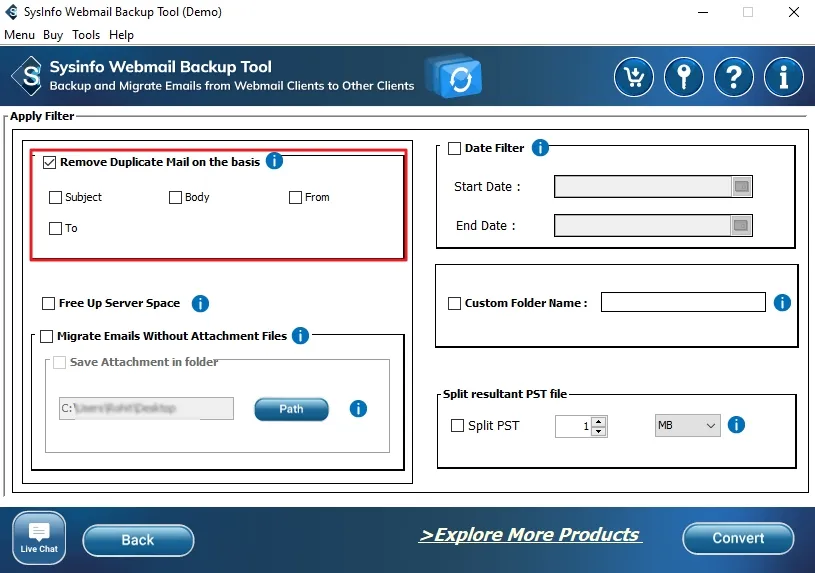The image size is (815, 573).
Task: Click the Sysinfo logo in banner
Action: [29, 76]
